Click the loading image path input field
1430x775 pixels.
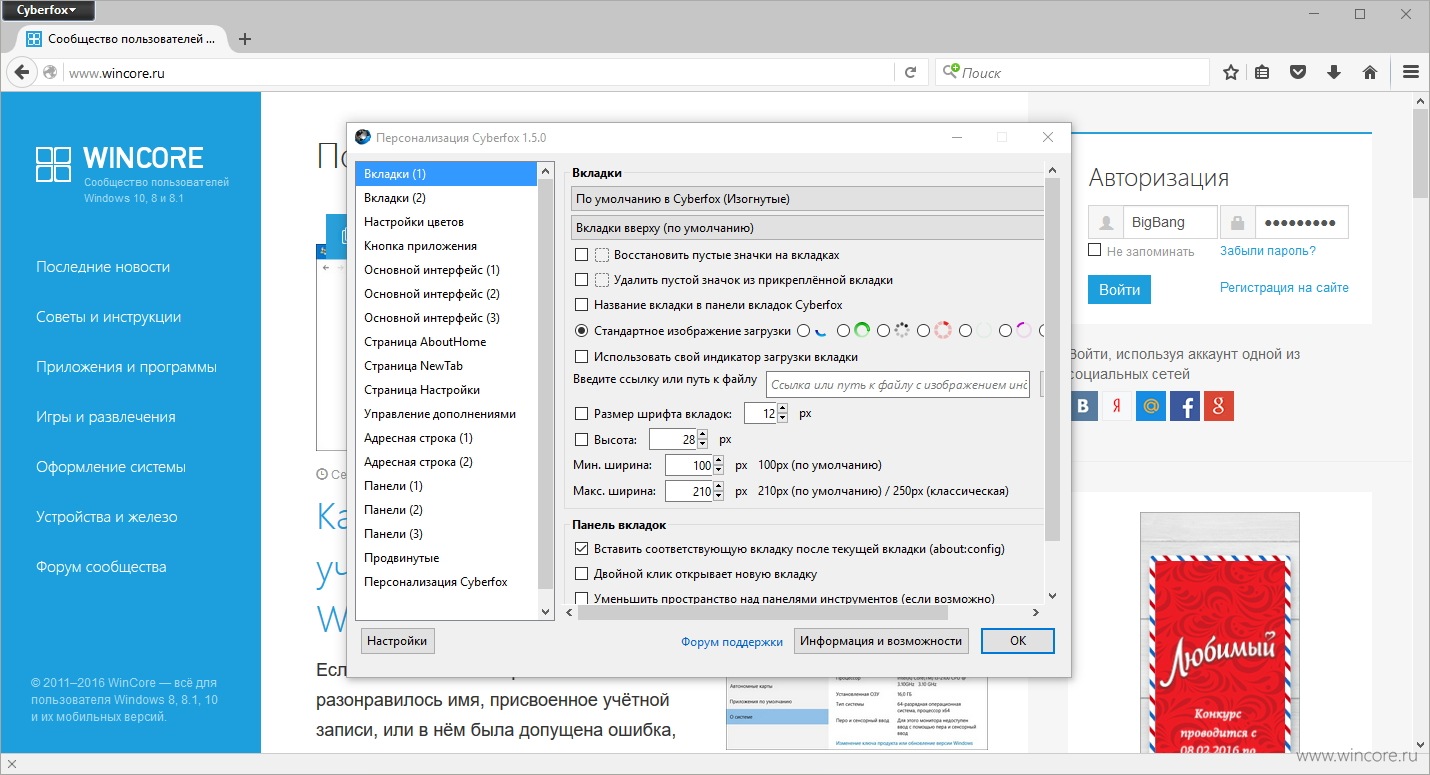pyautogui.click(x=898, y=385)
